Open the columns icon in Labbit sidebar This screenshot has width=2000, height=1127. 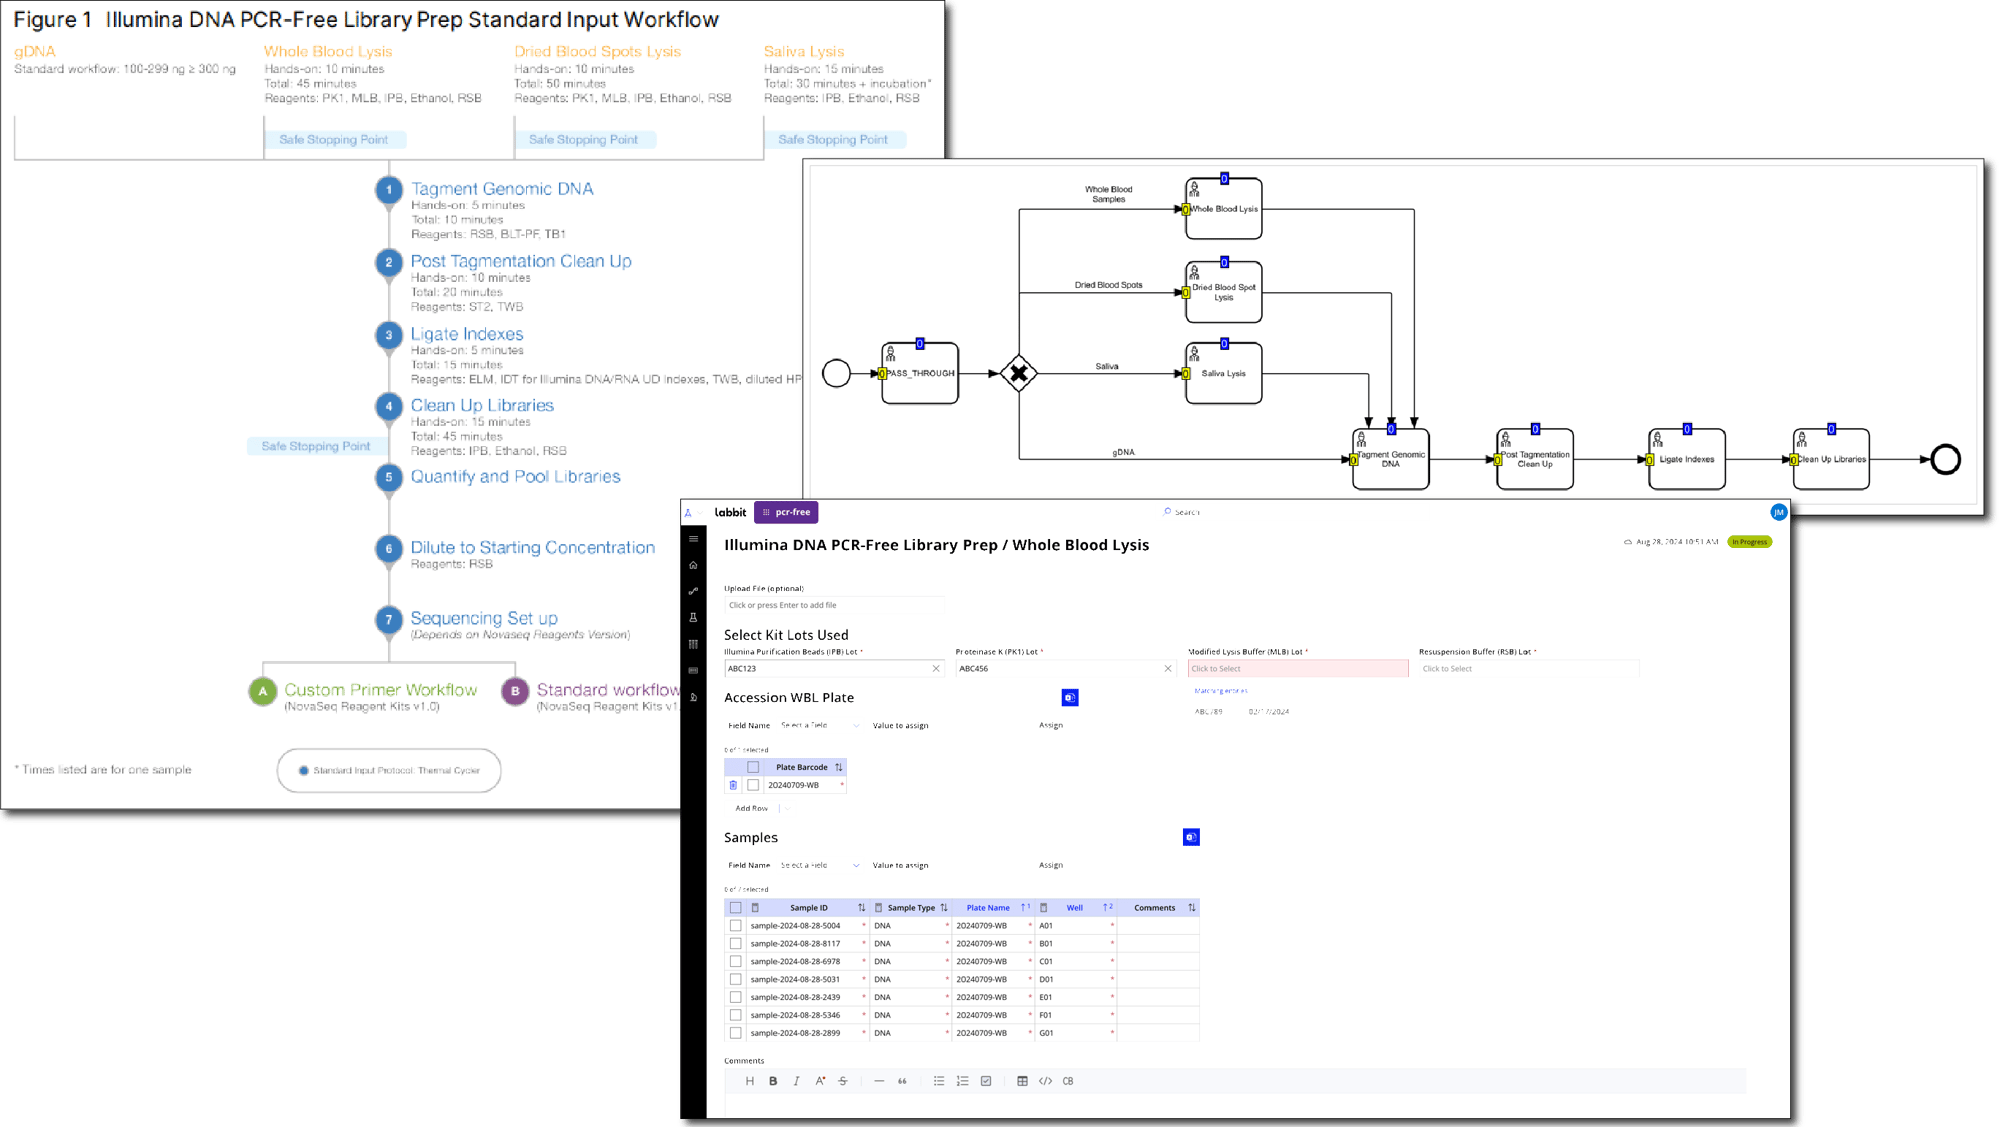[x=693, y=644]
